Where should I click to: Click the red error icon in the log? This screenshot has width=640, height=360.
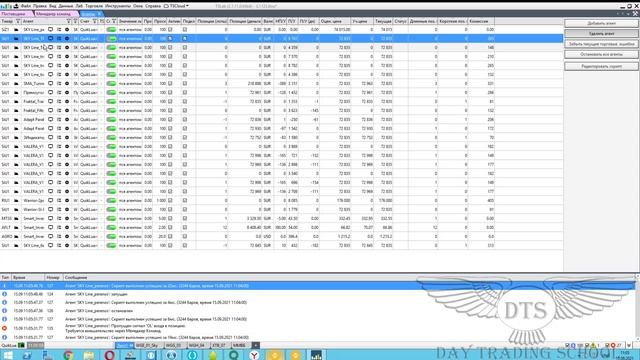click(x=4, y=328)
